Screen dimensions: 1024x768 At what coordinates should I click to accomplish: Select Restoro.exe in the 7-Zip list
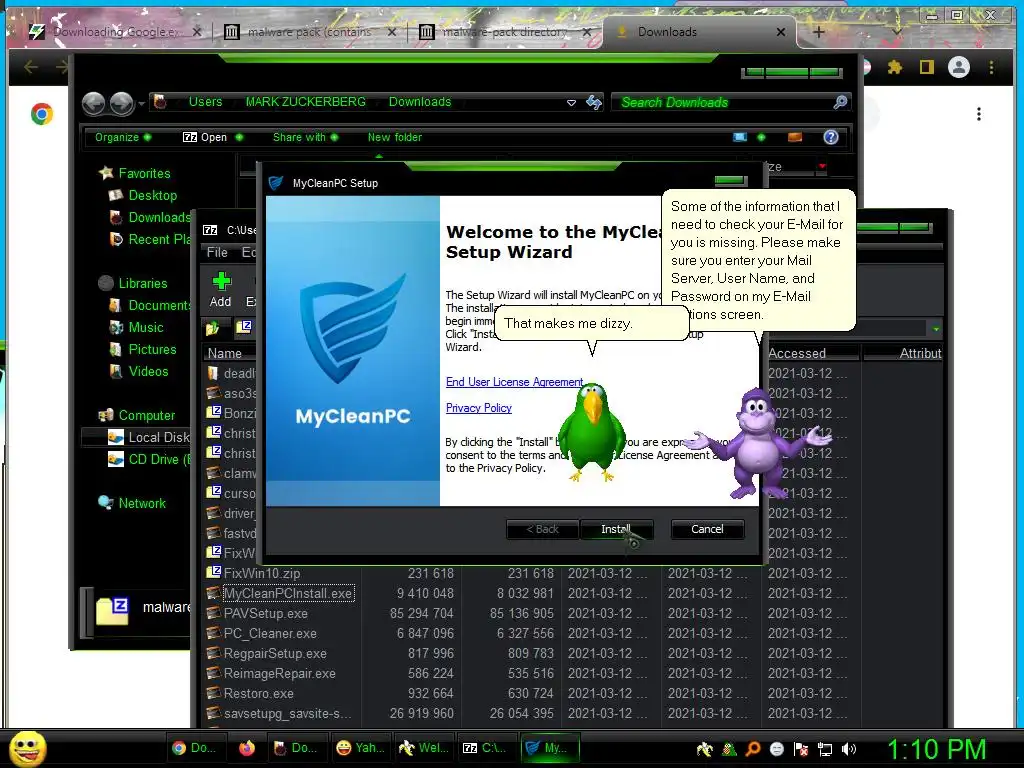point(259,694)
